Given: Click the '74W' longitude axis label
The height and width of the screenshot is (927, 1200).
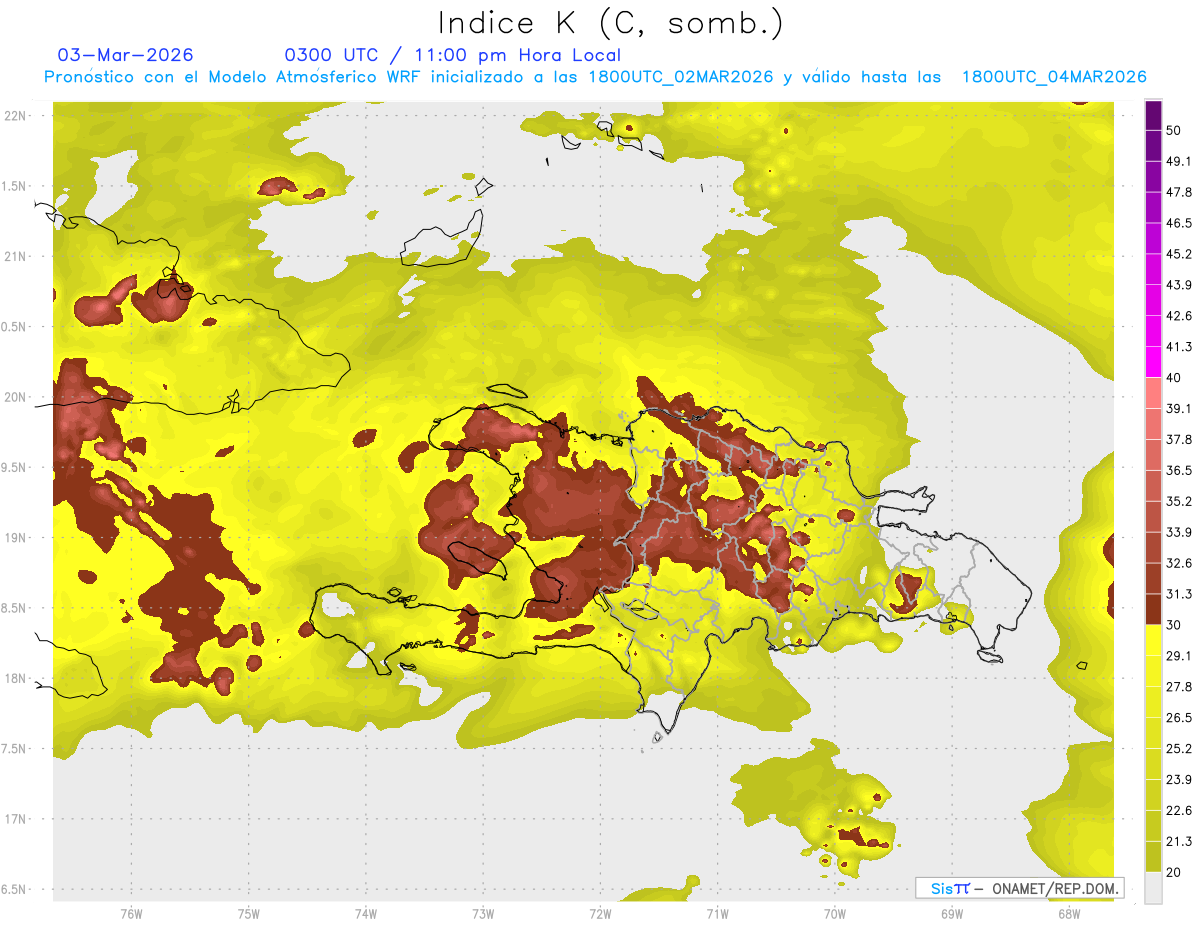Looking at the screenshot, I should click(x=366, y=914).
